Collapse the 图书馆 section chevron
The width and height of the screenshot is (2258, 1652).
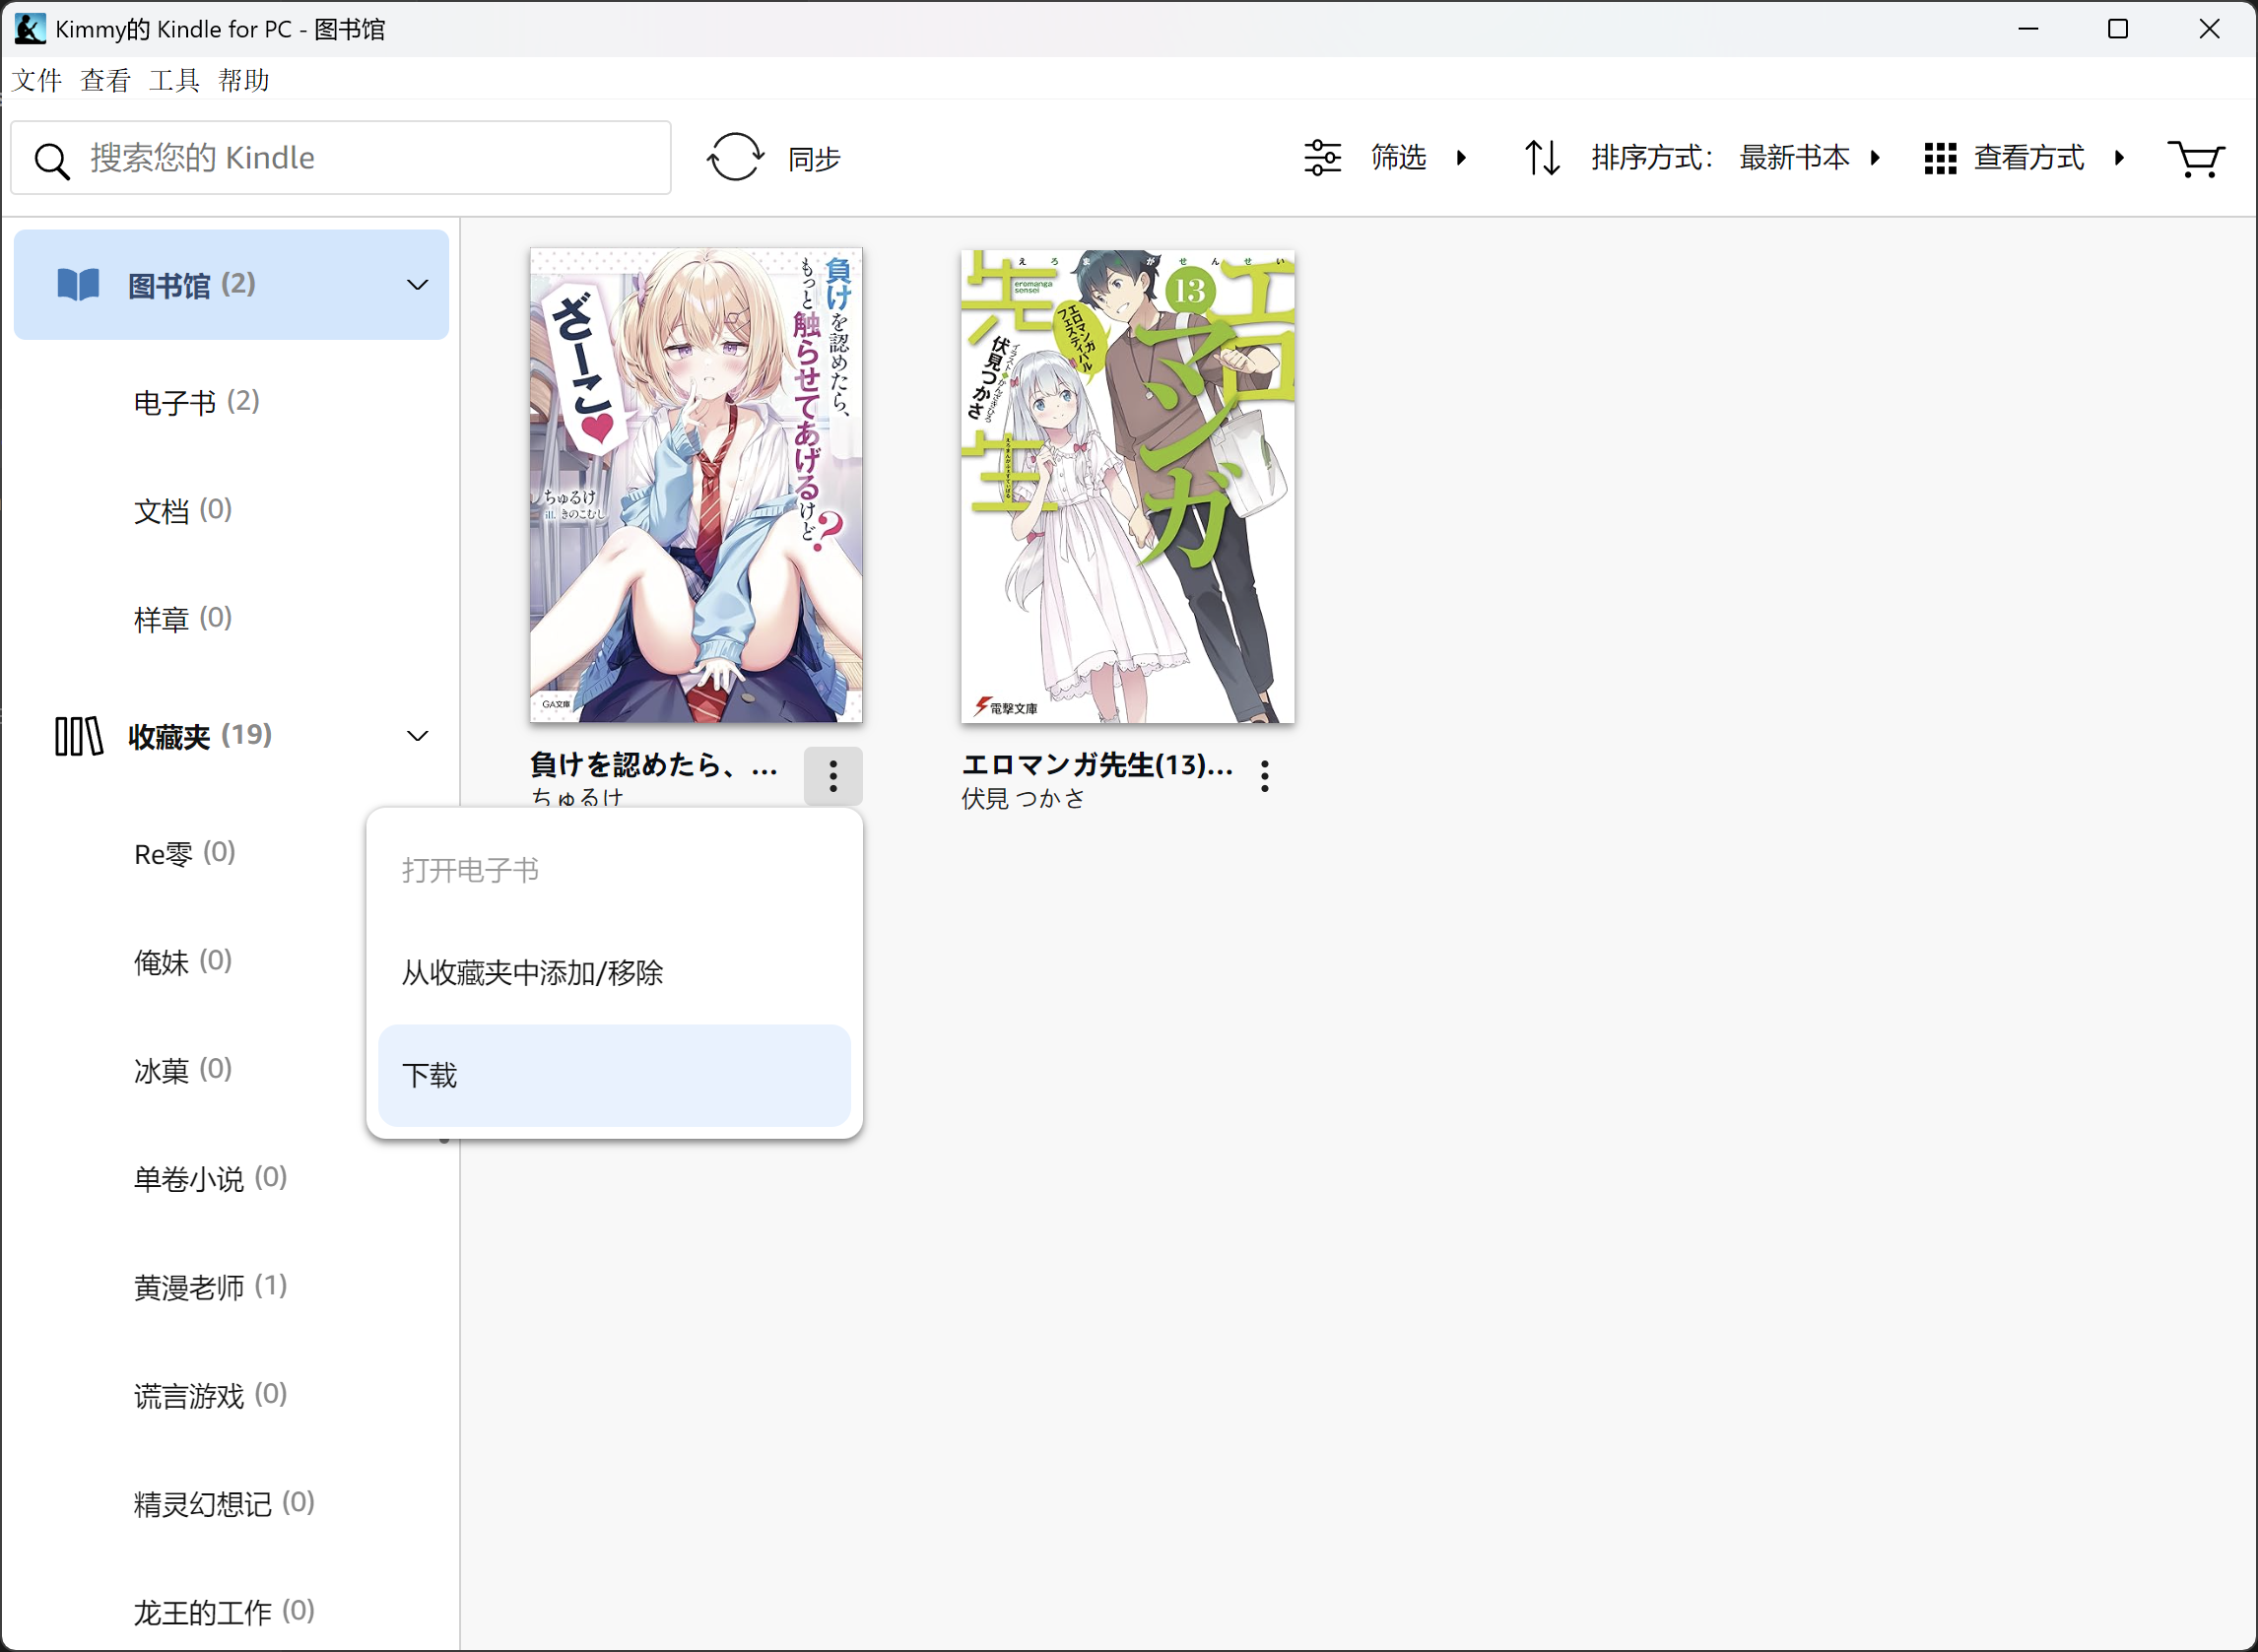pos(417,285)
